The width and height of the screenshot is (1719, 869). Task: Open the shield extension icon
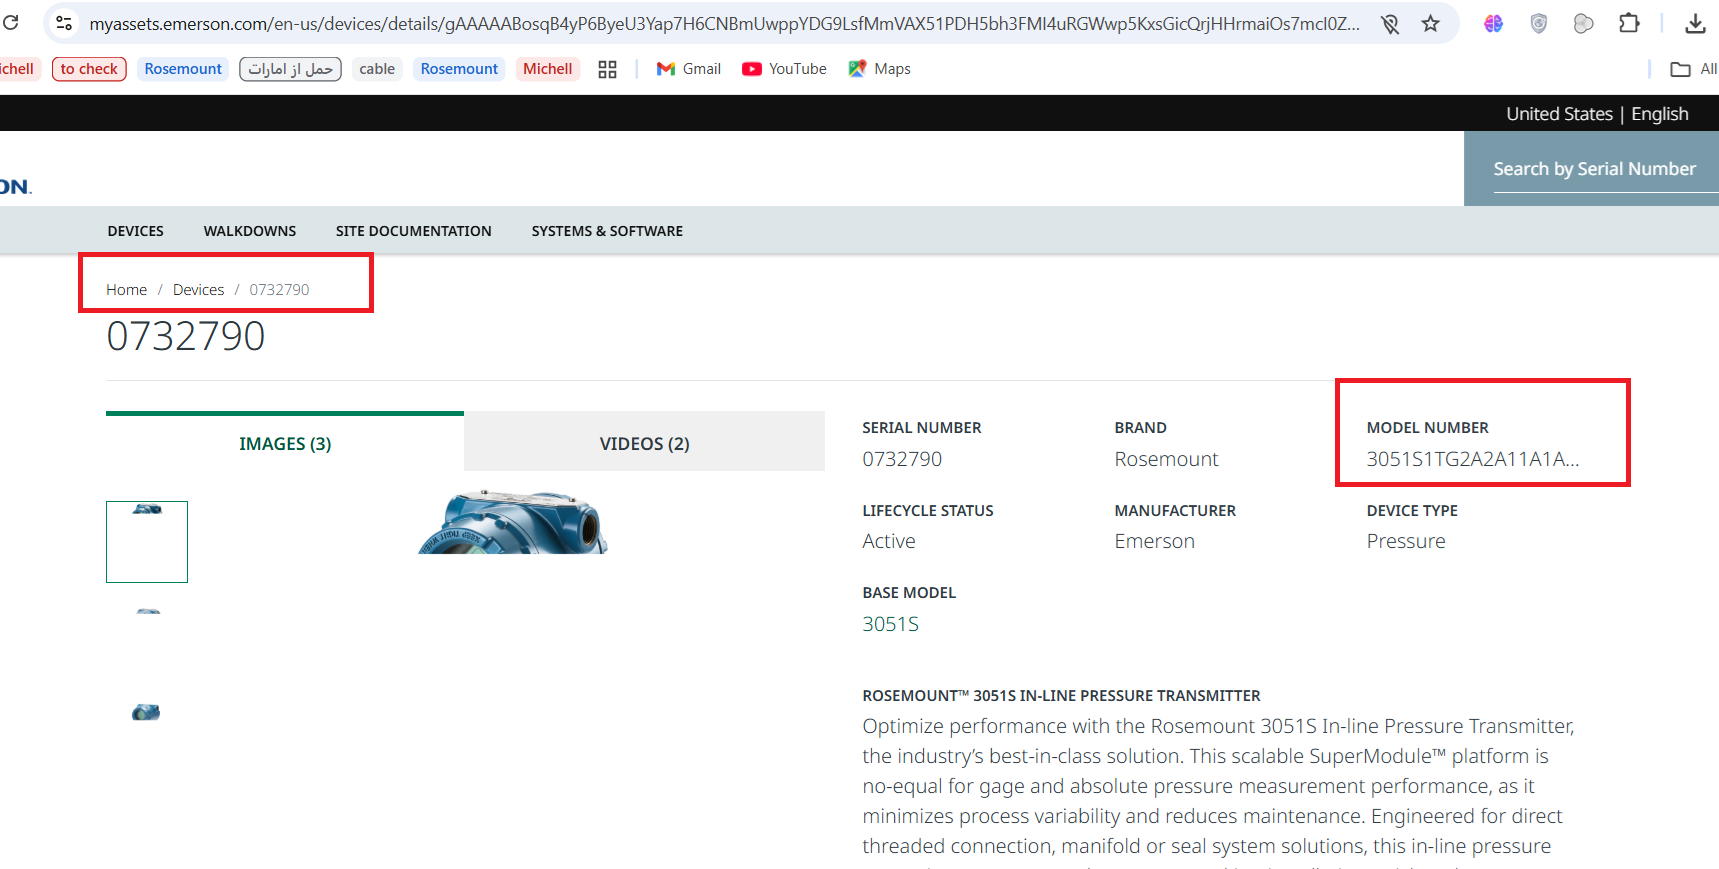point(1539,23)
